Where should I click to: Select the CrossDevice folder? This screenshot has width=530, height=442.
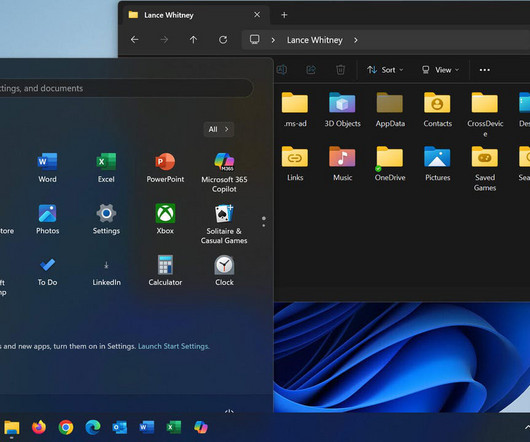tap(485, 115)
